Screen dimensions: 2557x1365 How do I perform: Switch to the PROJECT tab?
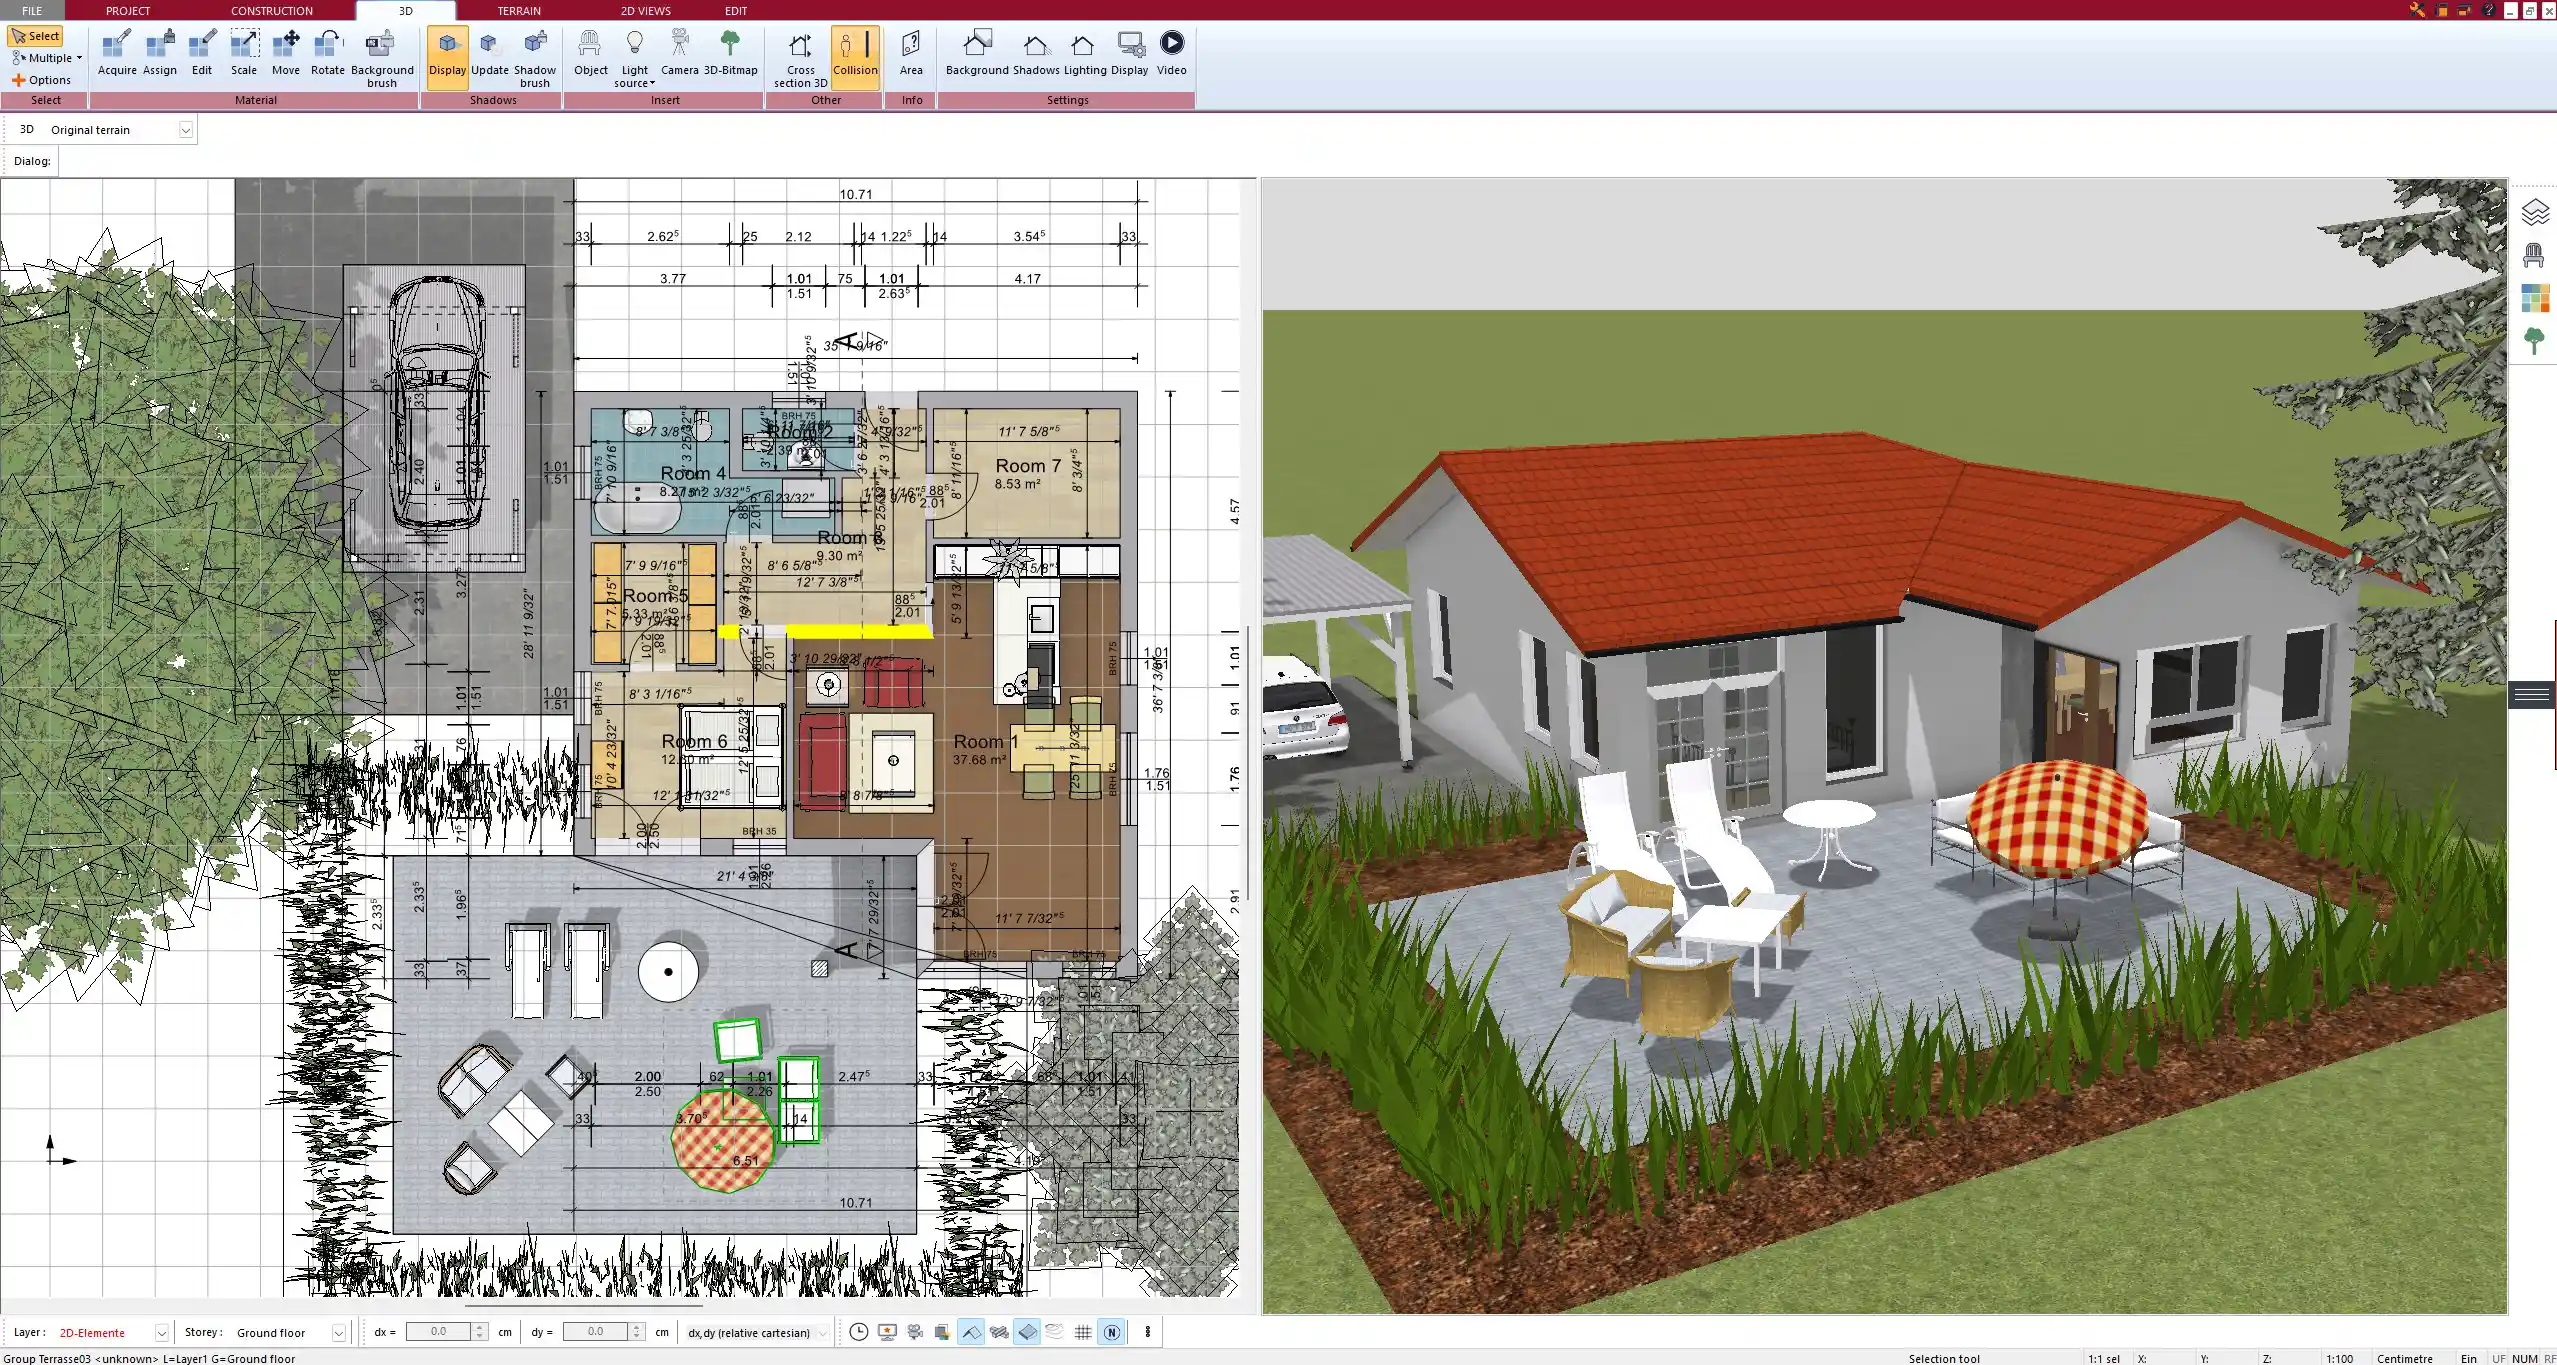pyautogui.click(x=128, y=10)
